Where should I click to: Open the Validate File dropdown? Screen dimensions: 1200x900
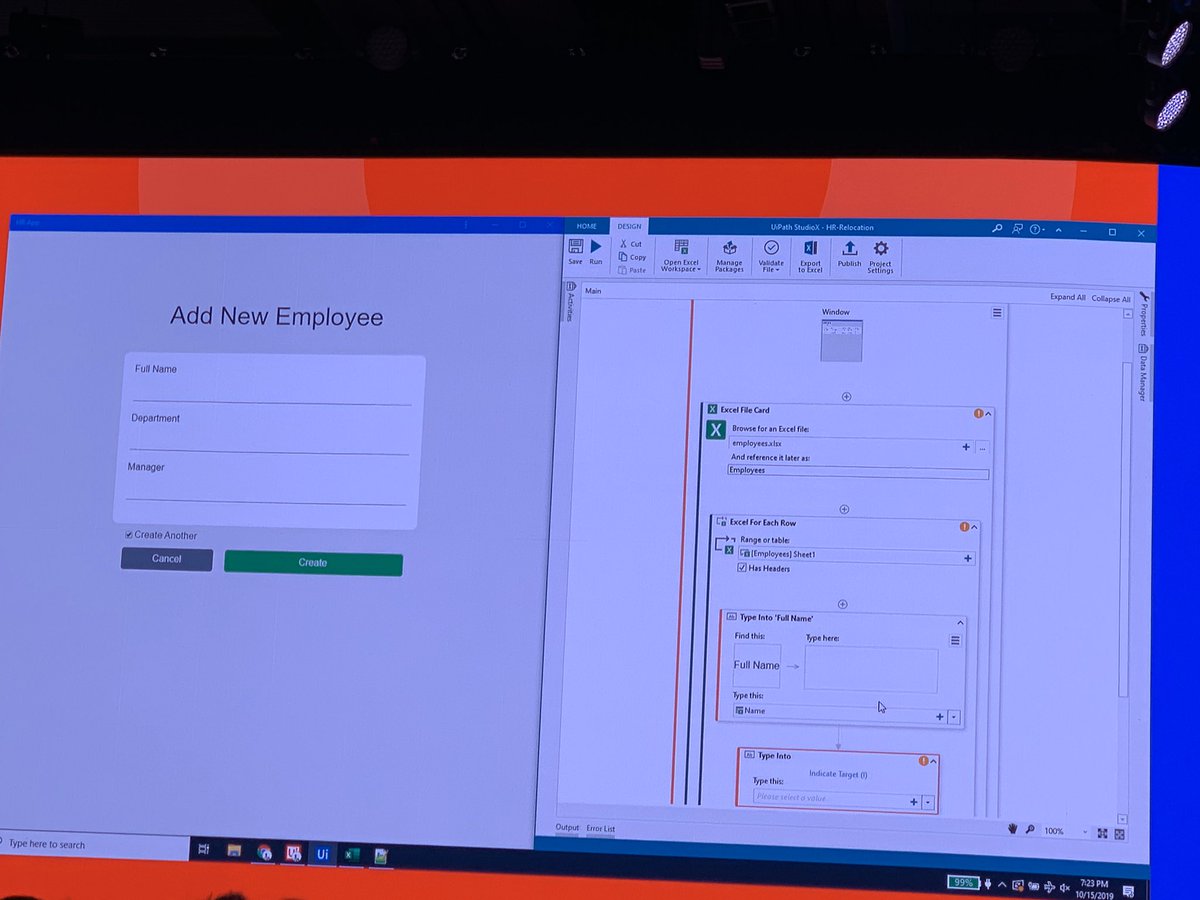[x=771, y=256]
